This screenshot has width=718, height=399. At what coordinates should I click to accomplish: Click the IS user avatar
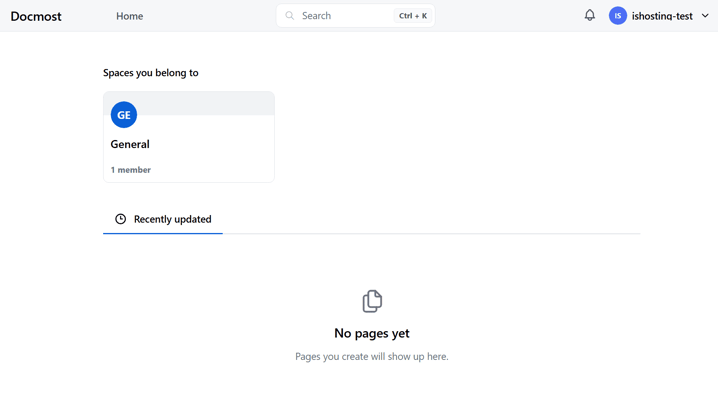(618, 16)
